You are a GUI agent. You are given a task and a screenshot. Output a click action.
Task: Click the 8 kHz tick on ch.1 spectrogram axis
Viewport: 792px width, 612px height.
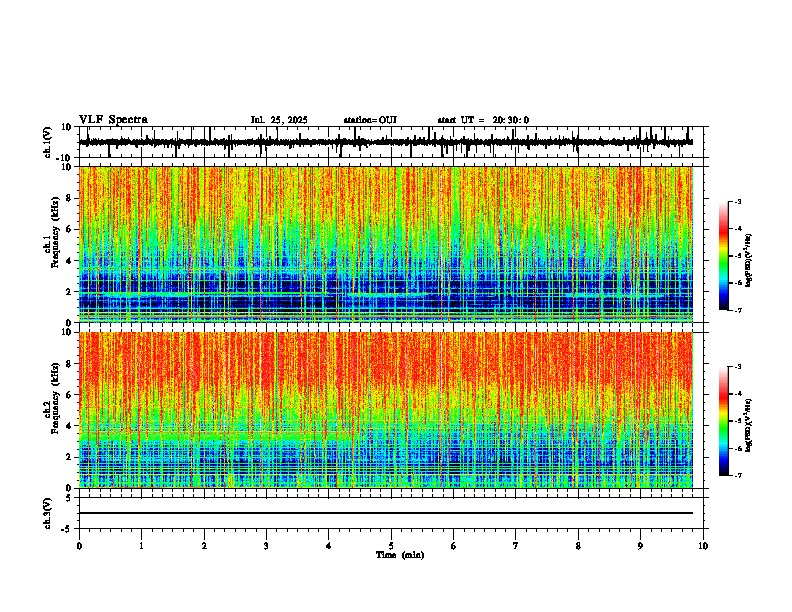70,198
